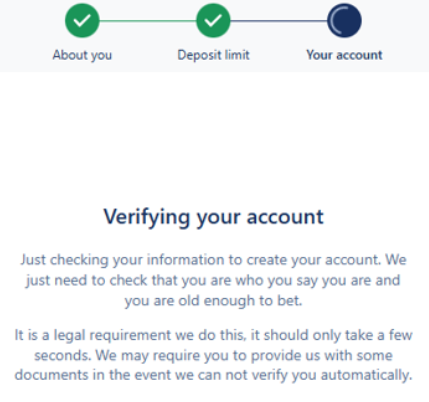Click the words create your account
Viewport: 429px width, 402px height.
[313, 260]
